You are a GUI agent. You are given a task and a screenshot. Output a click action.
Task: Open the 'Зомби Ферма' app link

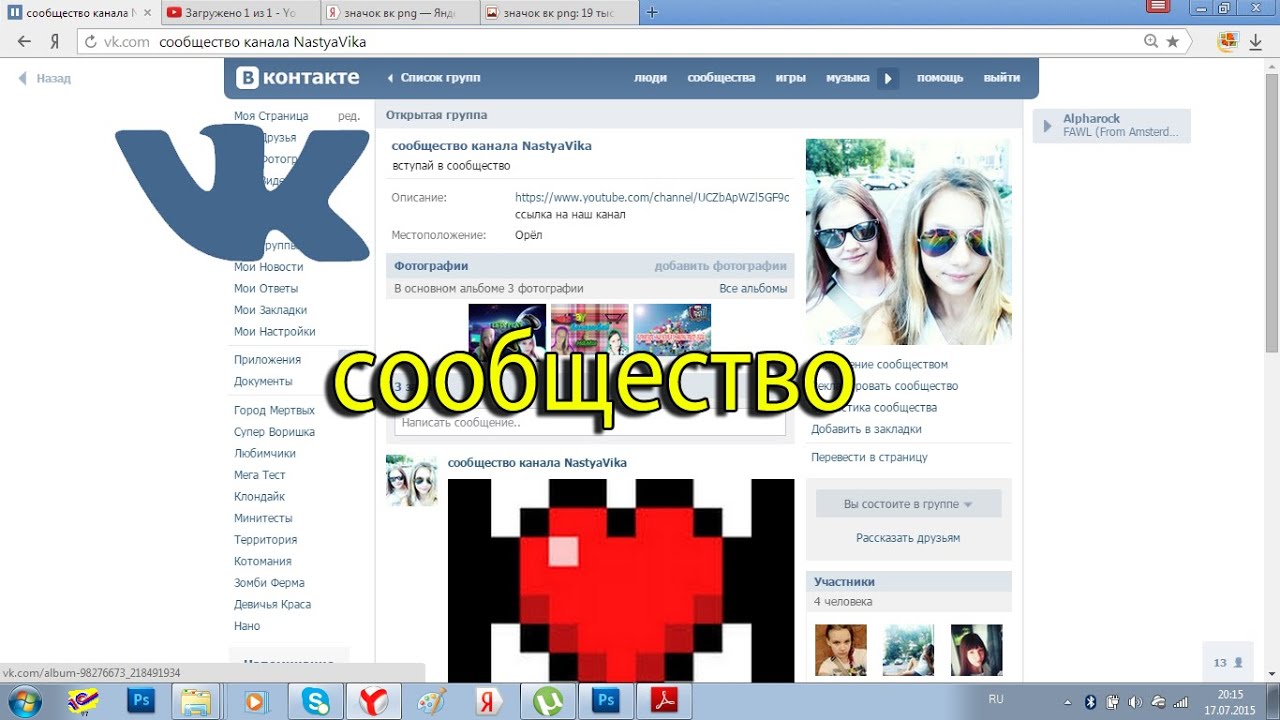pyautogui.click(x=269, y=583)
